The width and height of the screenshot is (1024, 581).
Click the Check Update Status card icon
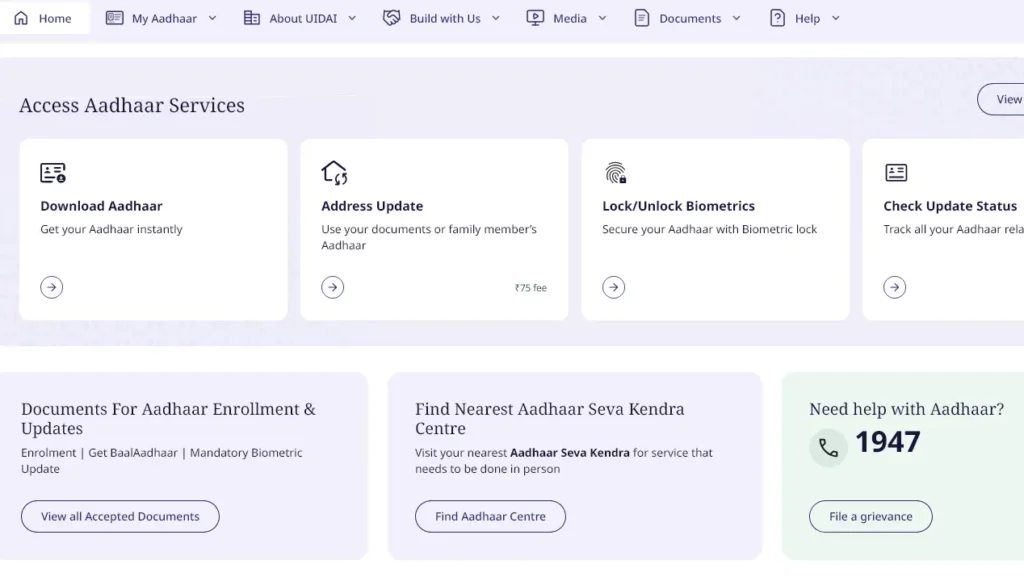pos(896,173)
